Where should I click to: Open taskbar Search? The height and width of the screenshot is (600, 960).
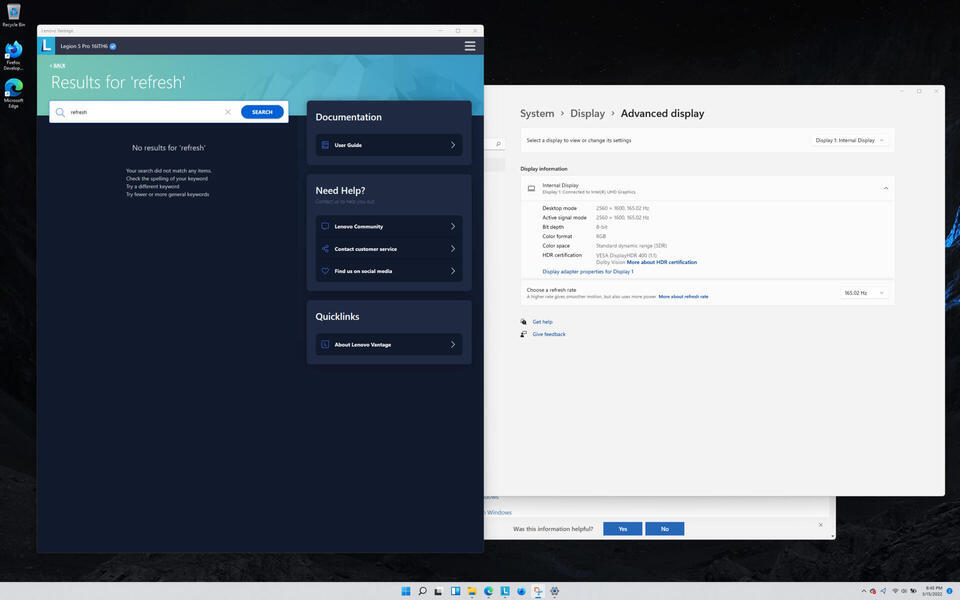click(x=422, y=591)
